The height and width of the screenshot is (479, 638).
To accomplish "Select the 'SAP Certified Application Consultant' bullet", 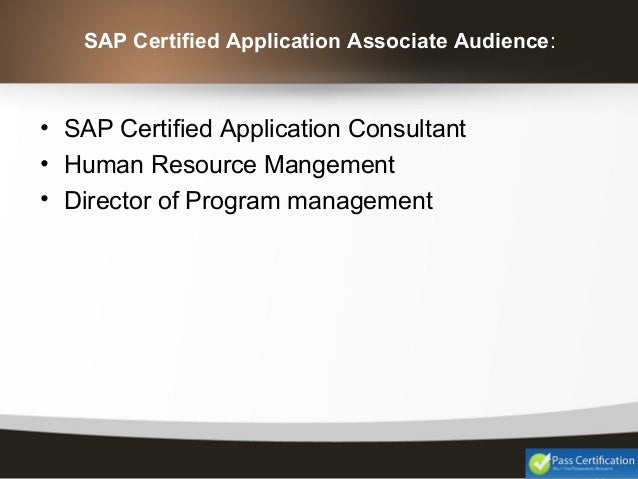I will click(x=265, y=129).
